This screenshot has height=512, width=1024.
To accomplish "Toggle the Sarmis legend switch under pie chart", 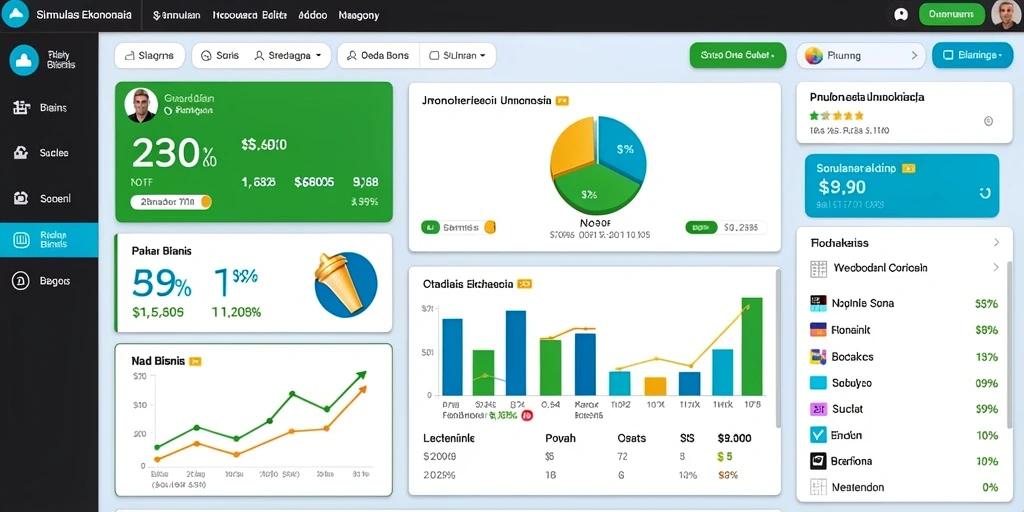I will [x=459, y=227].
